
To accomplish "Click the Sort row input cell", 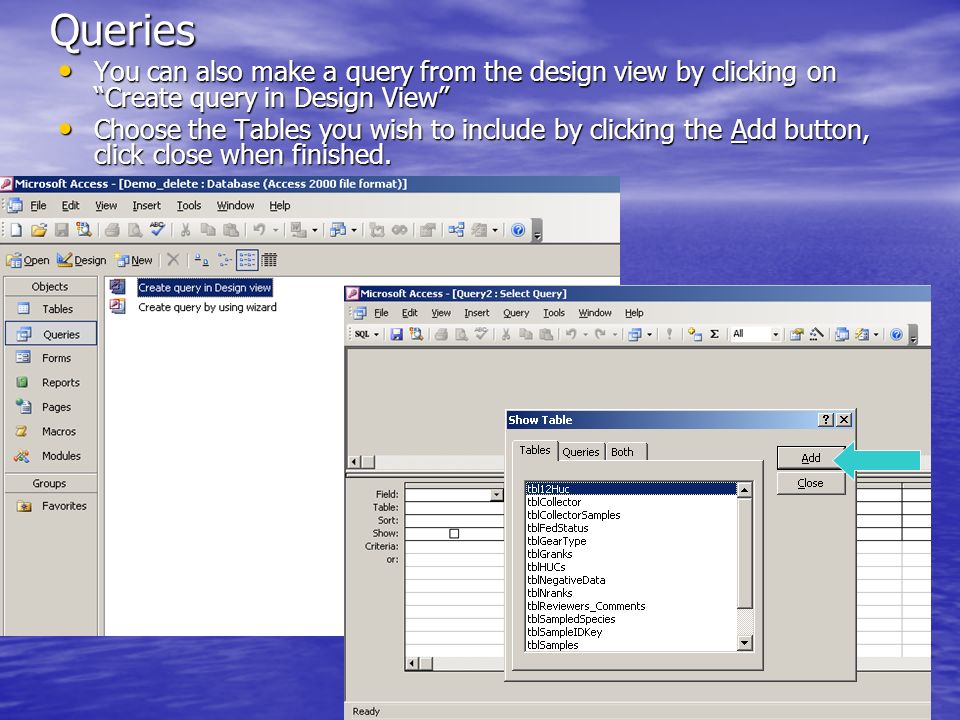I will click(x=454, y=521).
